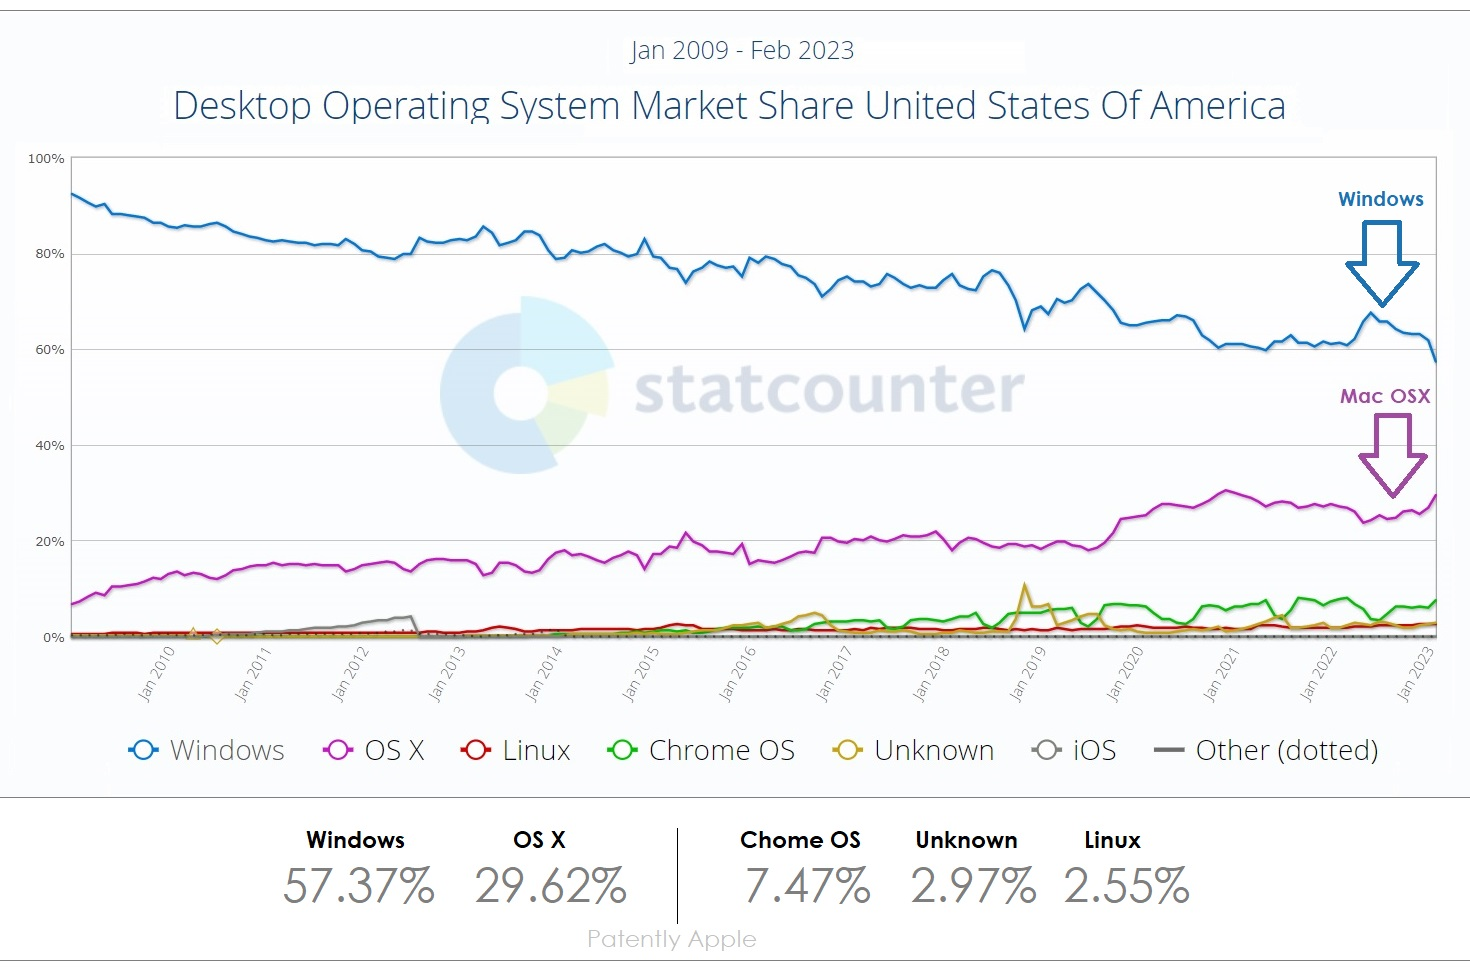Click the Linux red legend marker
The image size is (1470, 977).
(x=475, y=750)
